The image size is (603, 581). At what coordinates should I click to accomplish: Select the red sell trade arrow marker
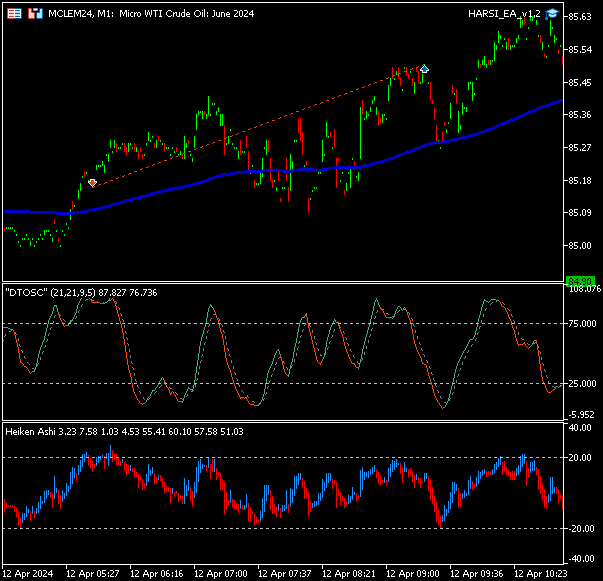point(92,183)
